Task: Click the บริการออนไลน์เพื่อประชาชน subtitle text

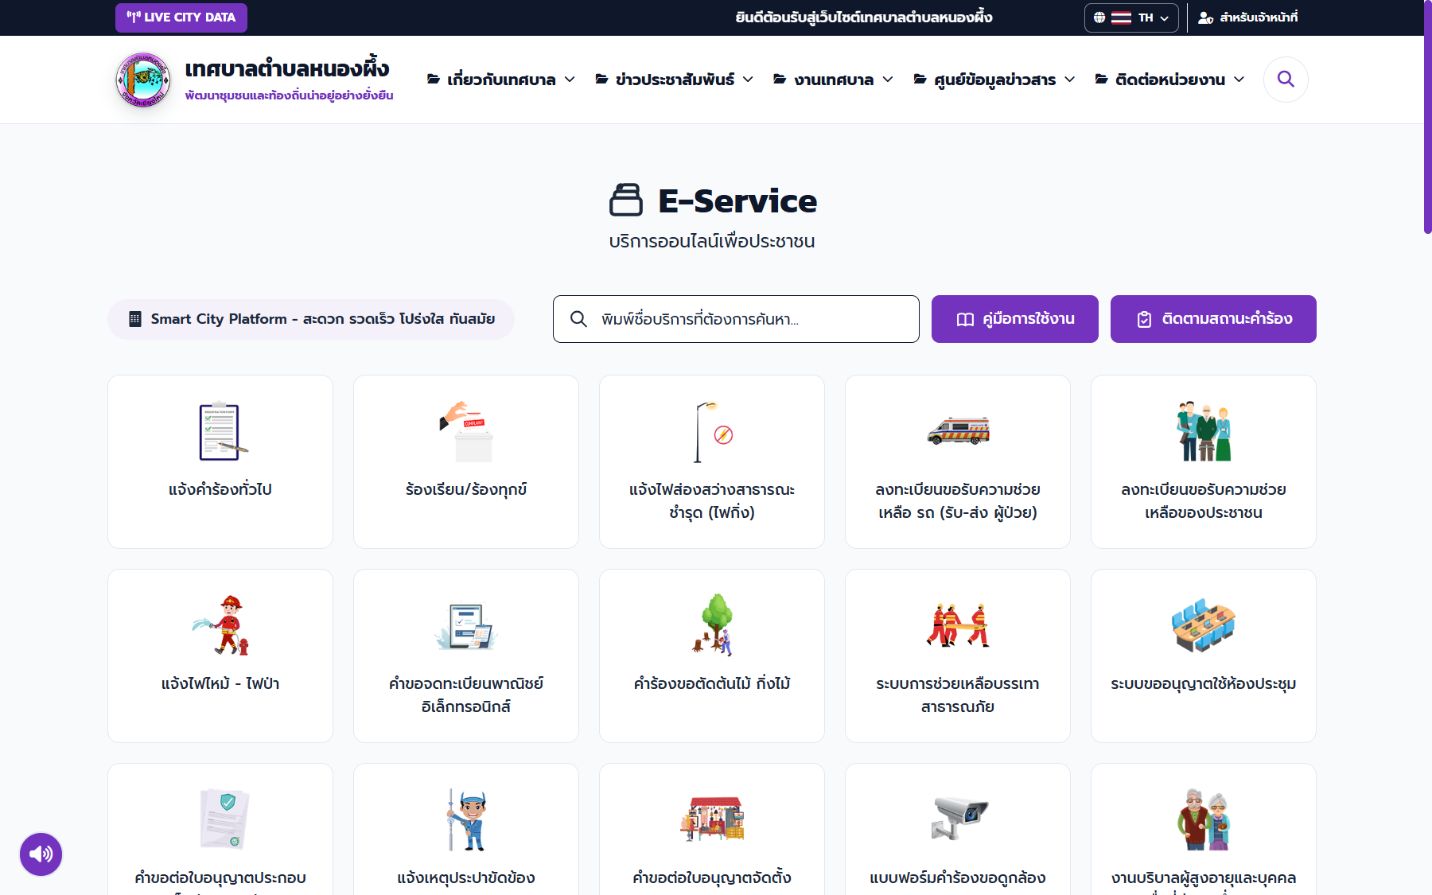Action: [712, 241]
